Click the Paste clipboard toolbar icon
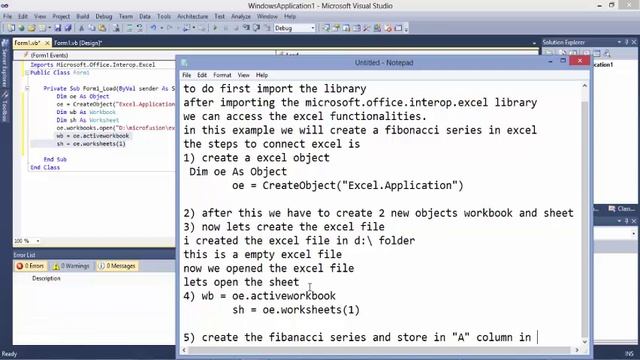 coord(102,28)
